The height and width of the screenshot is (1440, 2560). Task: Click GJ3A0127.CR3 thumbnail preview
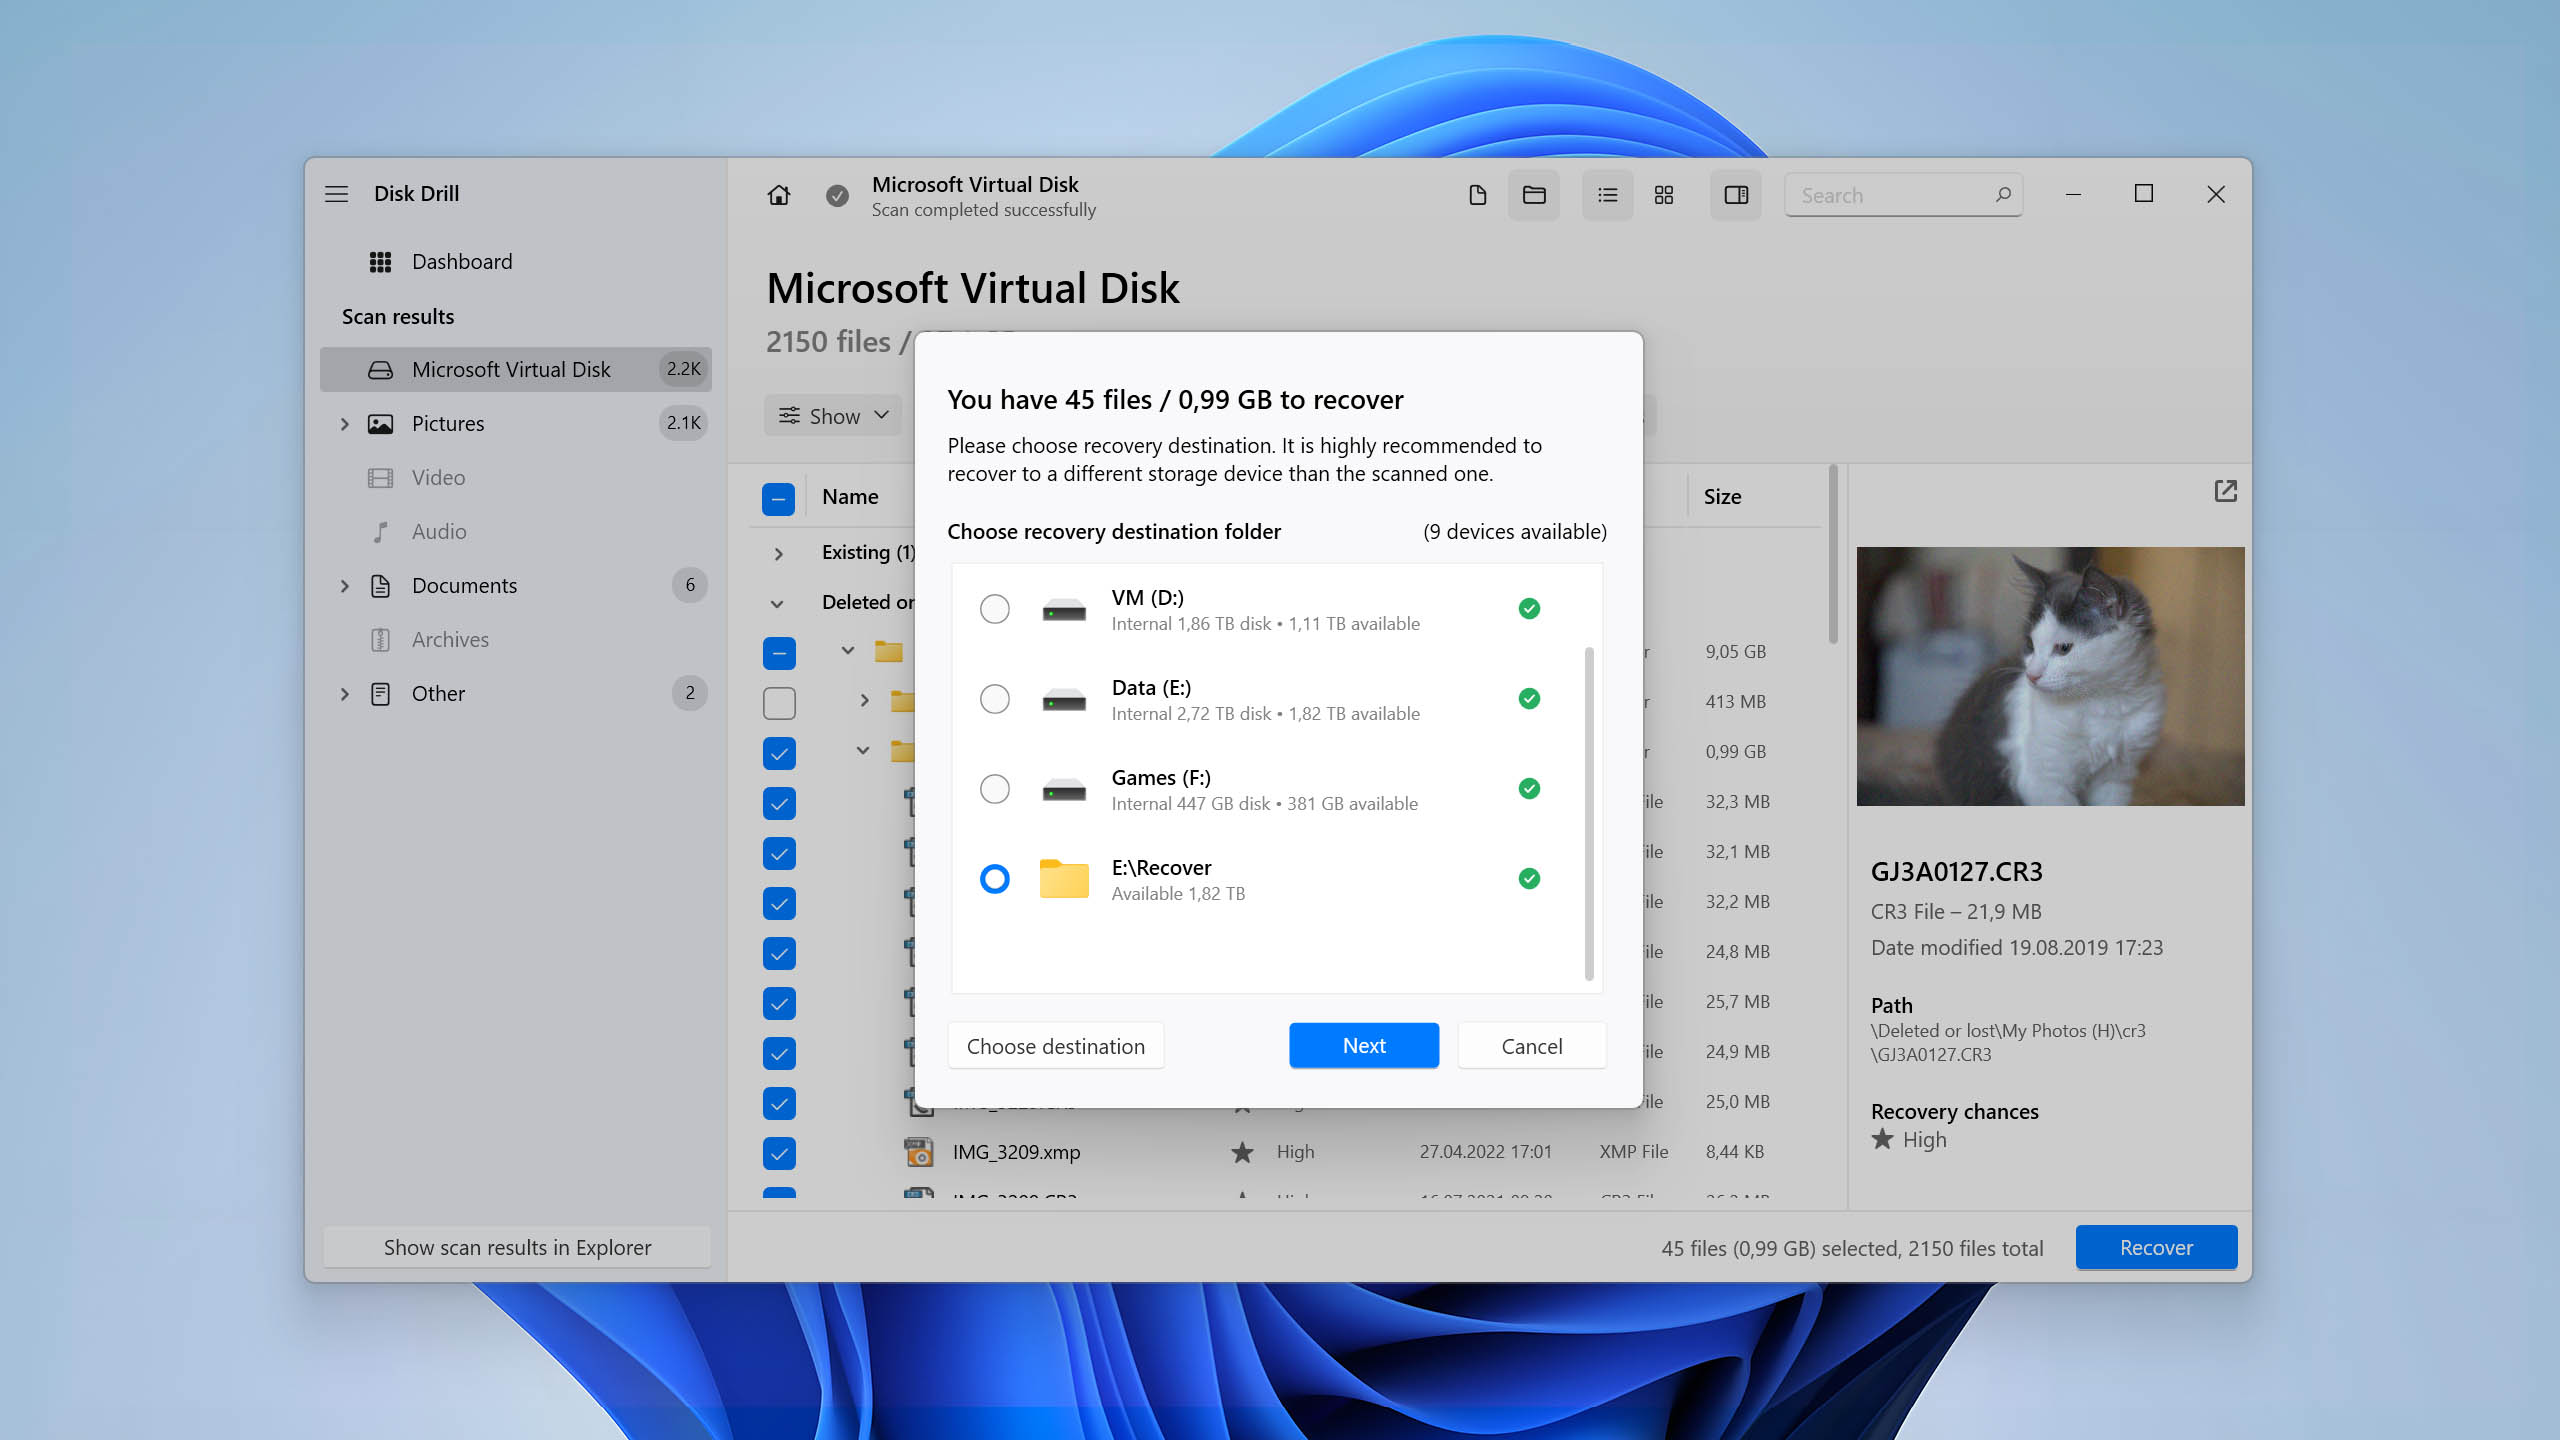[2048, 675]
